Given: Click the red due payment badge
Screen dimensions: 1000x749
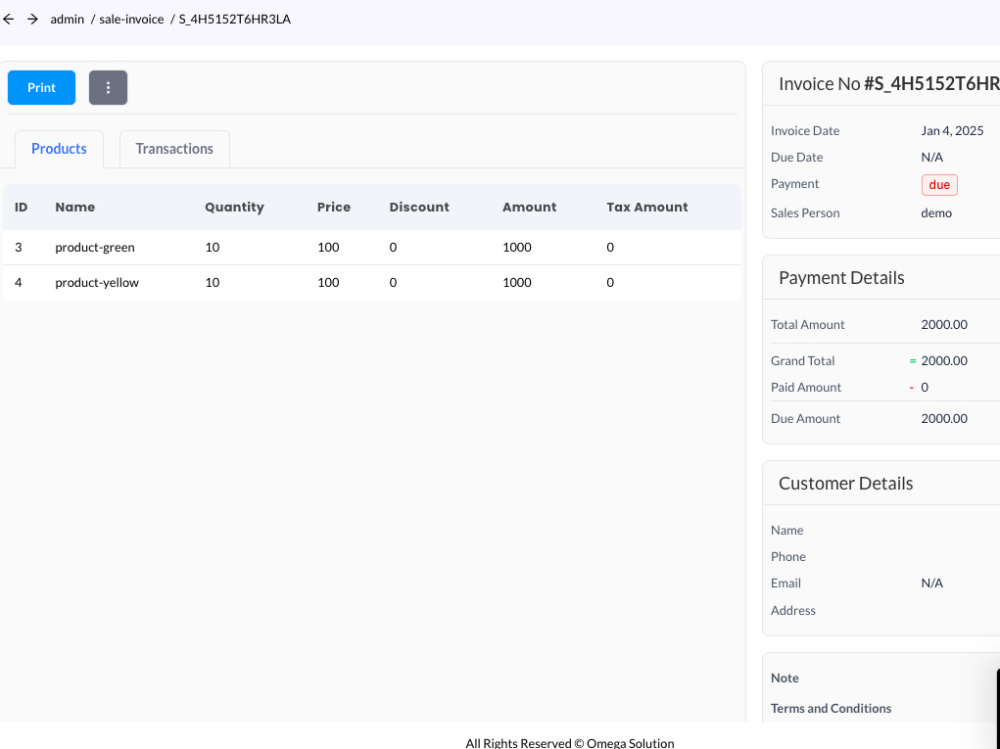Looking at the screenshot, I should click(x=939, y=184).
